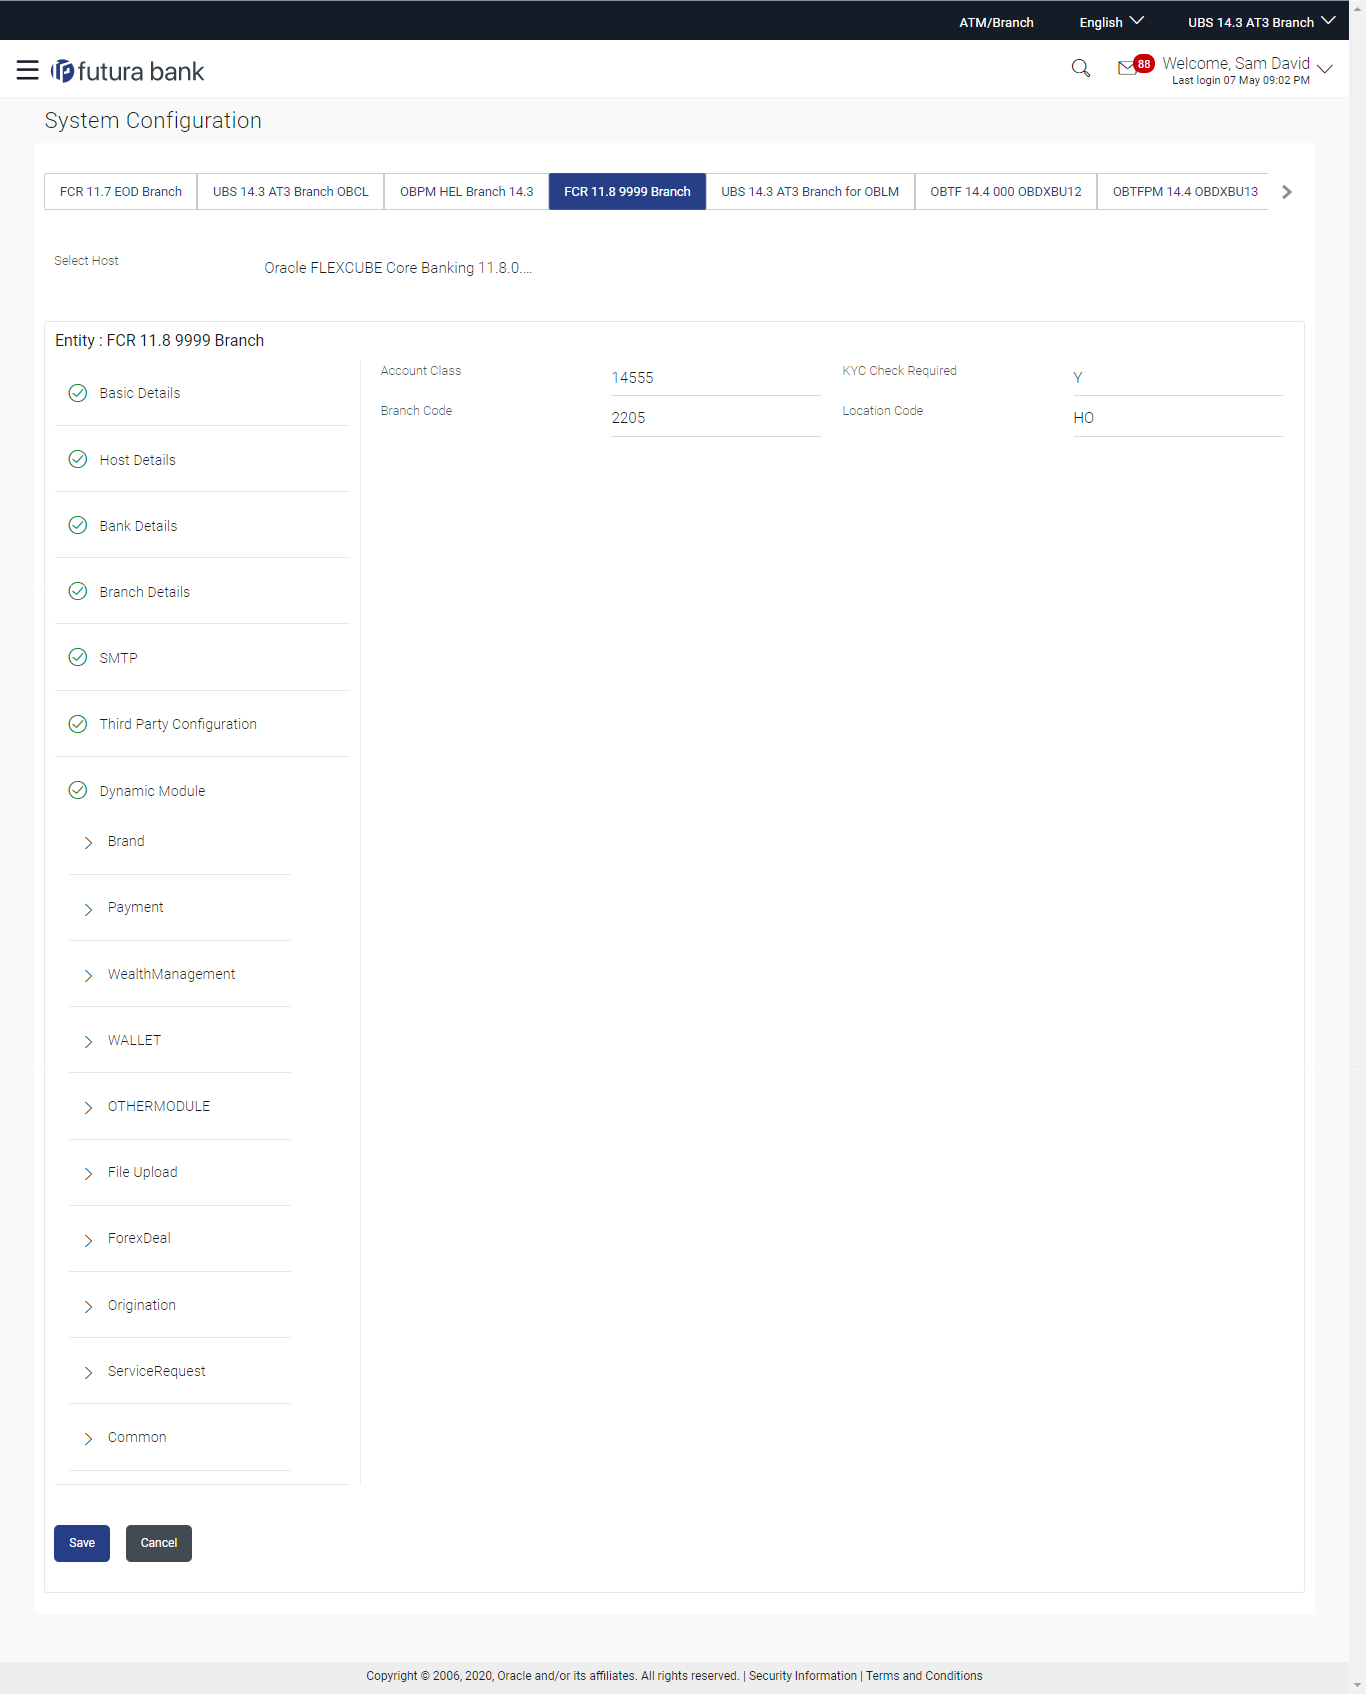Click the Bank Details checkmark icon
1366x1694 pixels.
coord(77,525)
